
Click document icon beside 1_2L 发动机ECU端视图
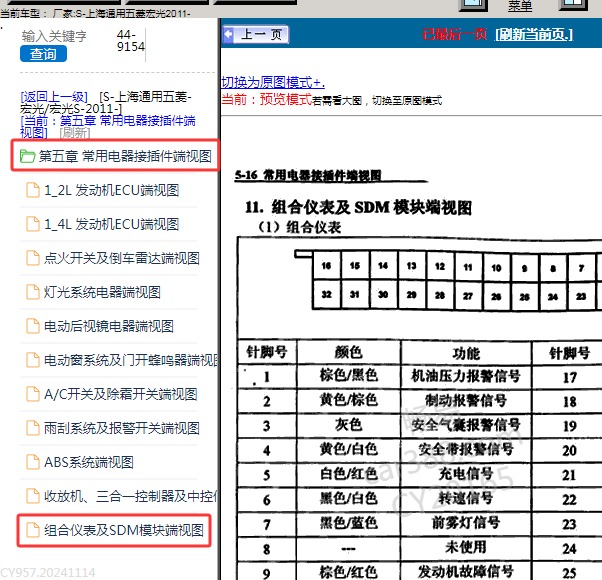point(33,190)
